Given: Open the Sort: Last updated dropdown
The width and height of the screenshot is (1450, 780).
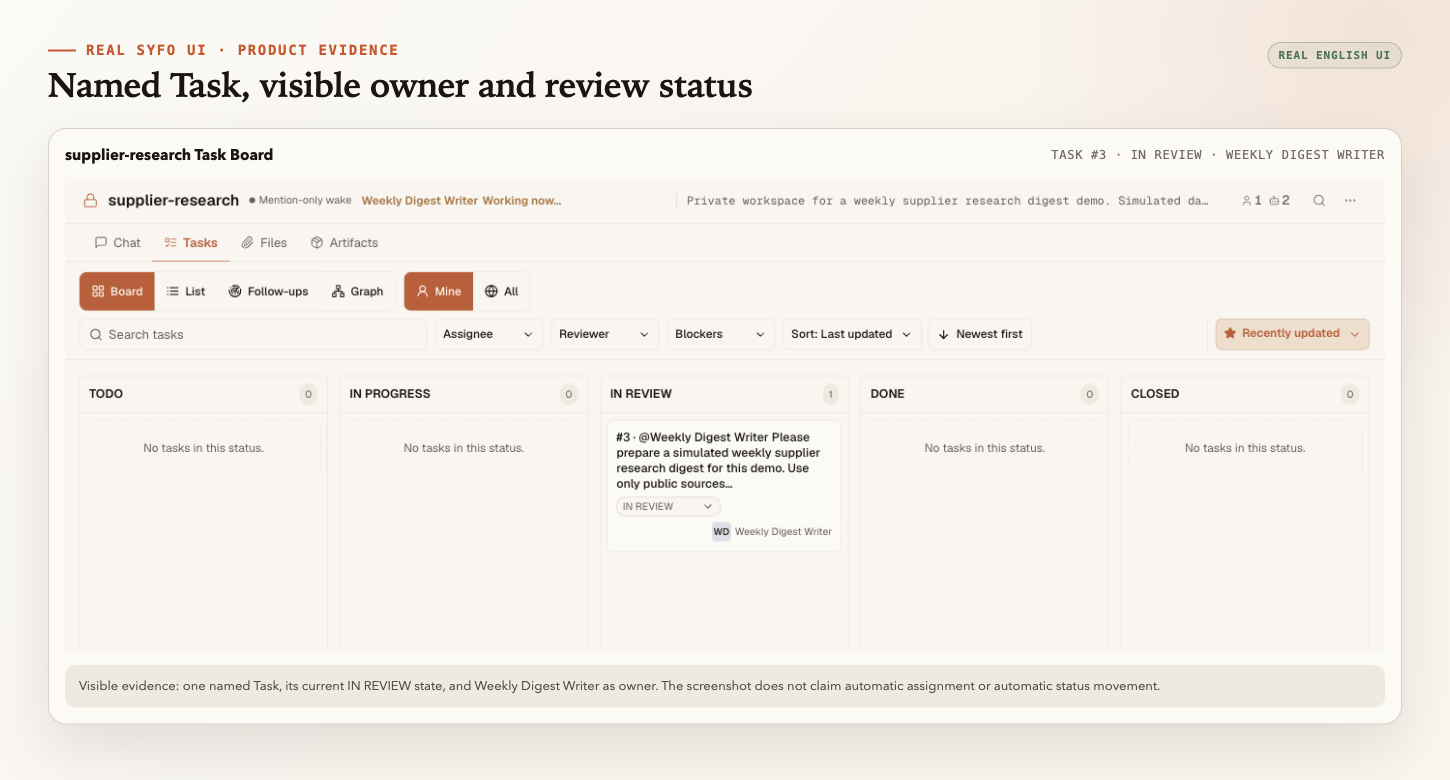Looking at the screenshot, I should (852, 334).
